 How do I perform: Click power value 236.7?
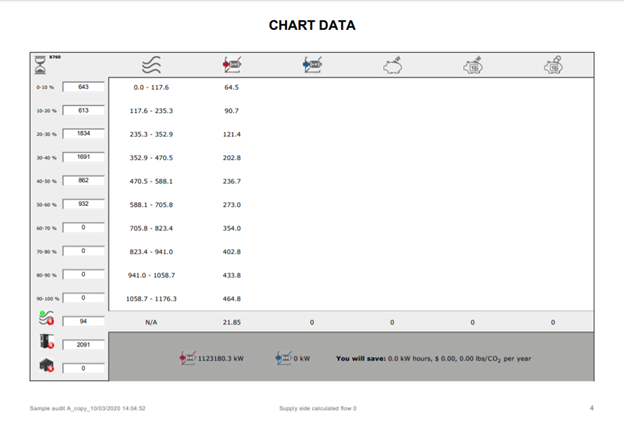pos(232,181)
